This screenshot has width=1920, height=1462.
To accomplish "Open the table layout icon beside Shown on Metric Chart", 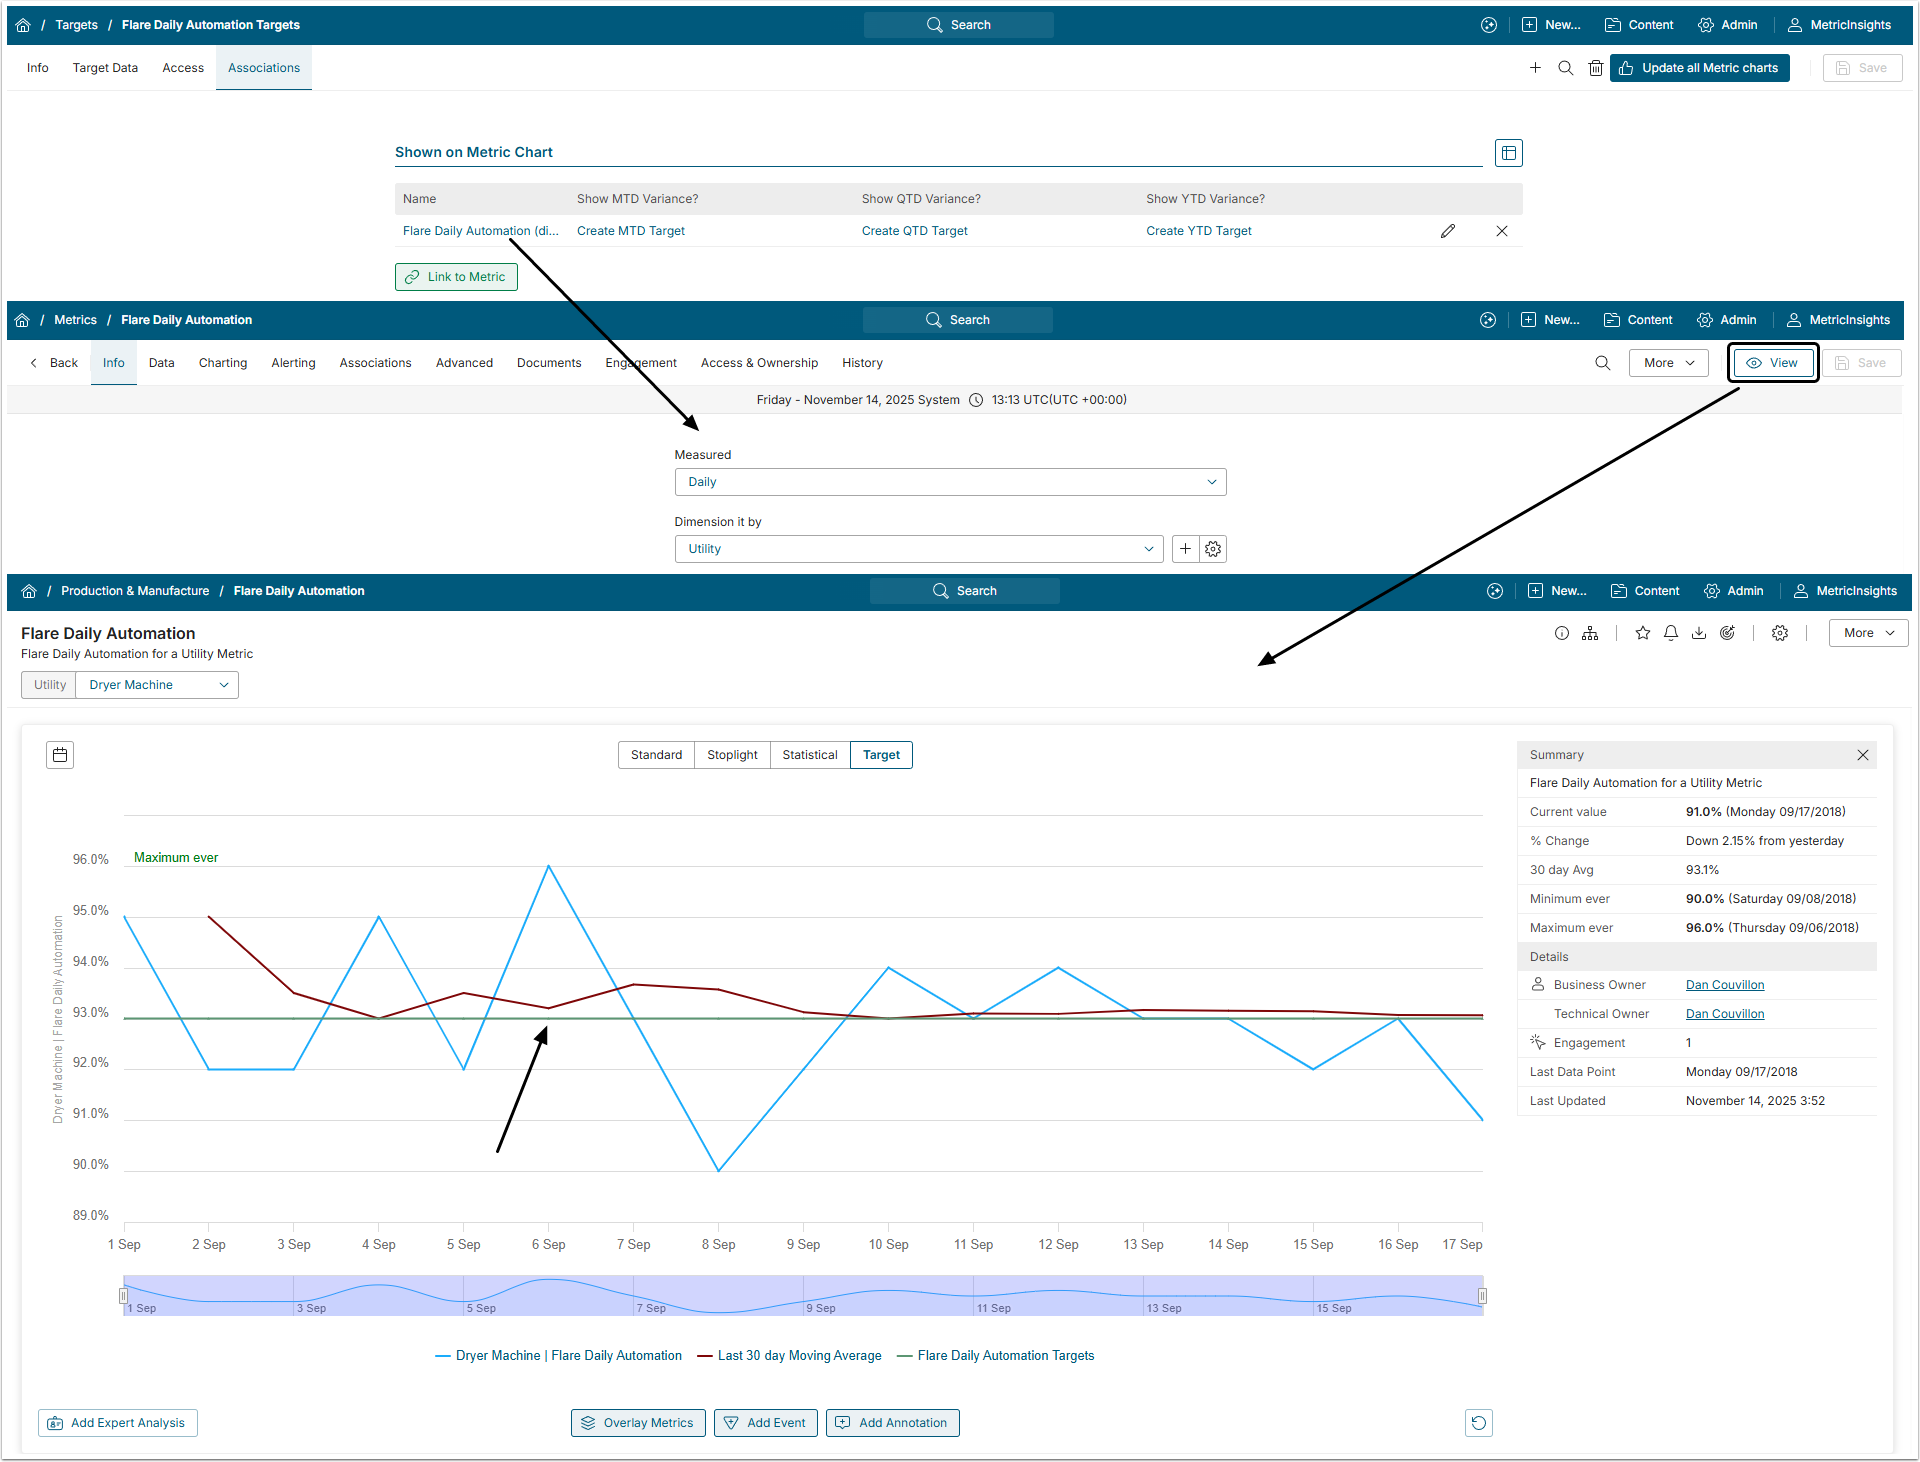I will click(x=1508, y=153).
